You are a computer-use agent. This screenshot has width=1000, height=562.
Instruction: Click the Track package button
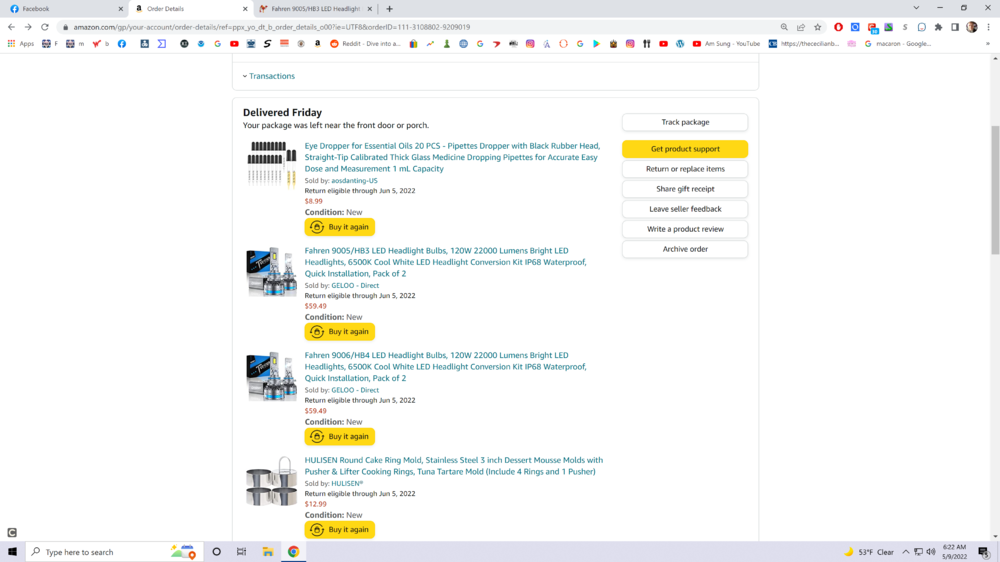[x=685, y=122]
